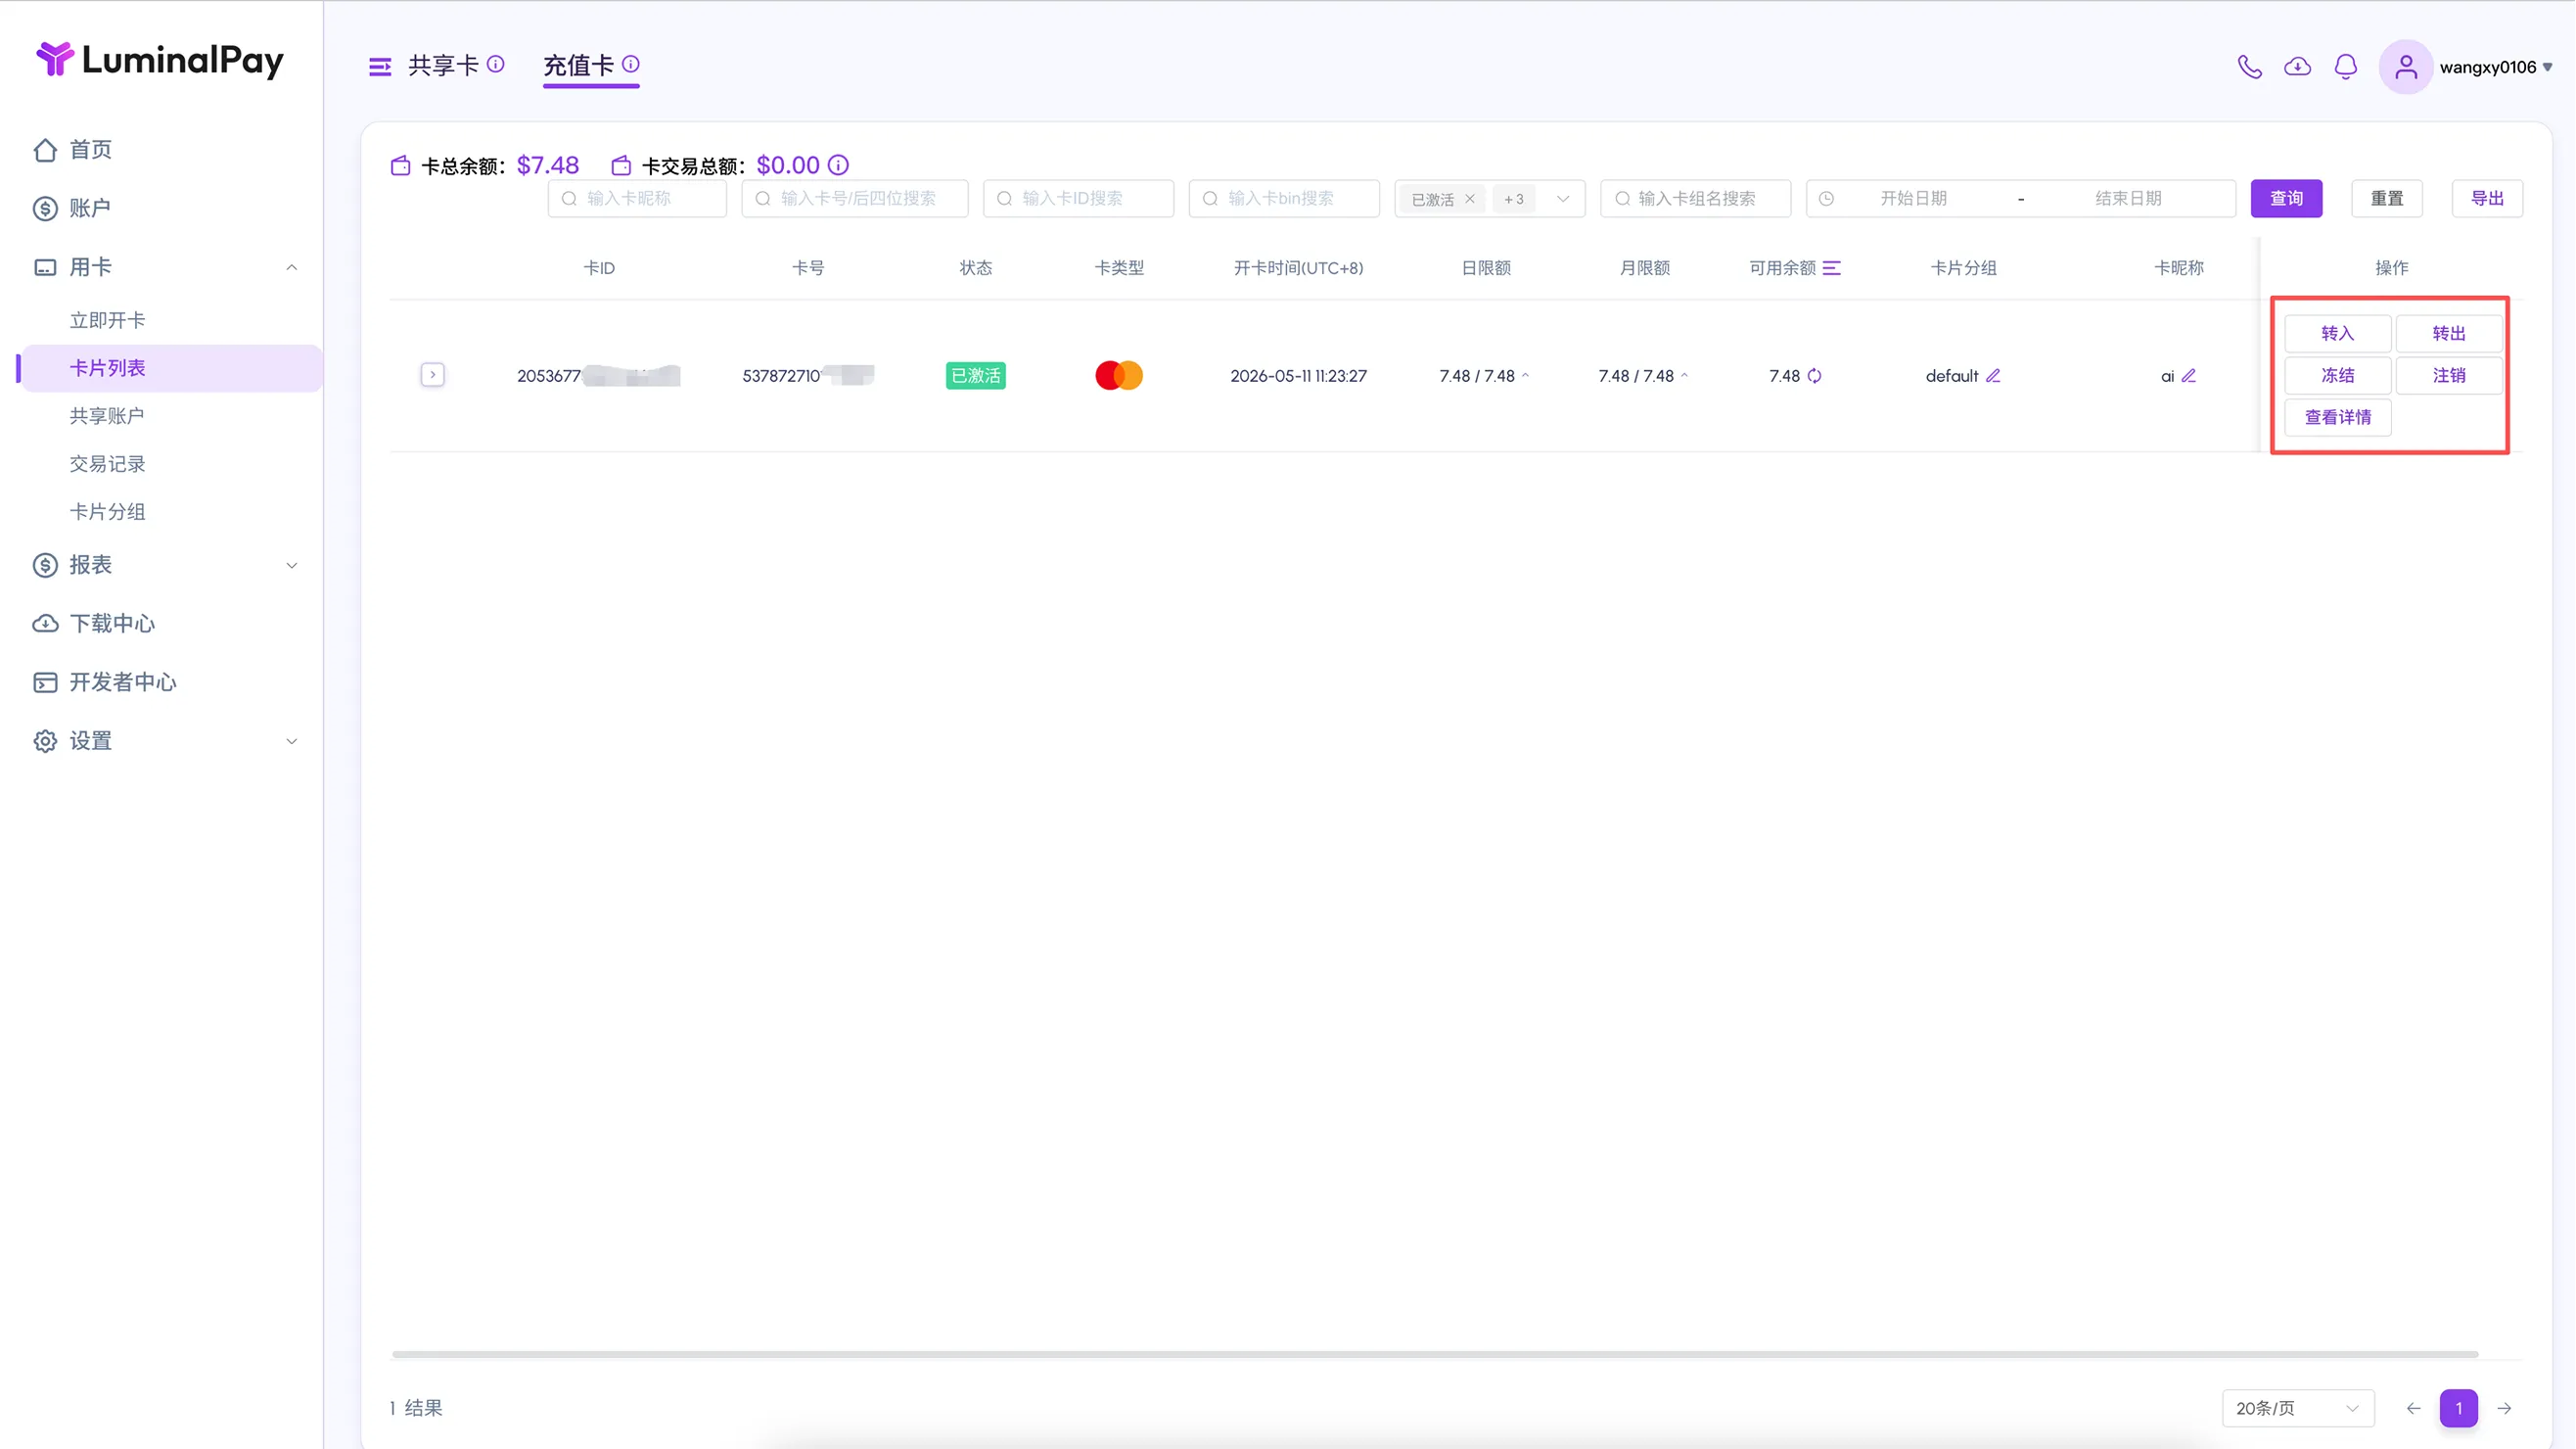The height and width of the screenshot is (1449, 2576).
Task: Click the 输入卡昵称 search field
Action: pyautogui.click(x=637, y=199)
